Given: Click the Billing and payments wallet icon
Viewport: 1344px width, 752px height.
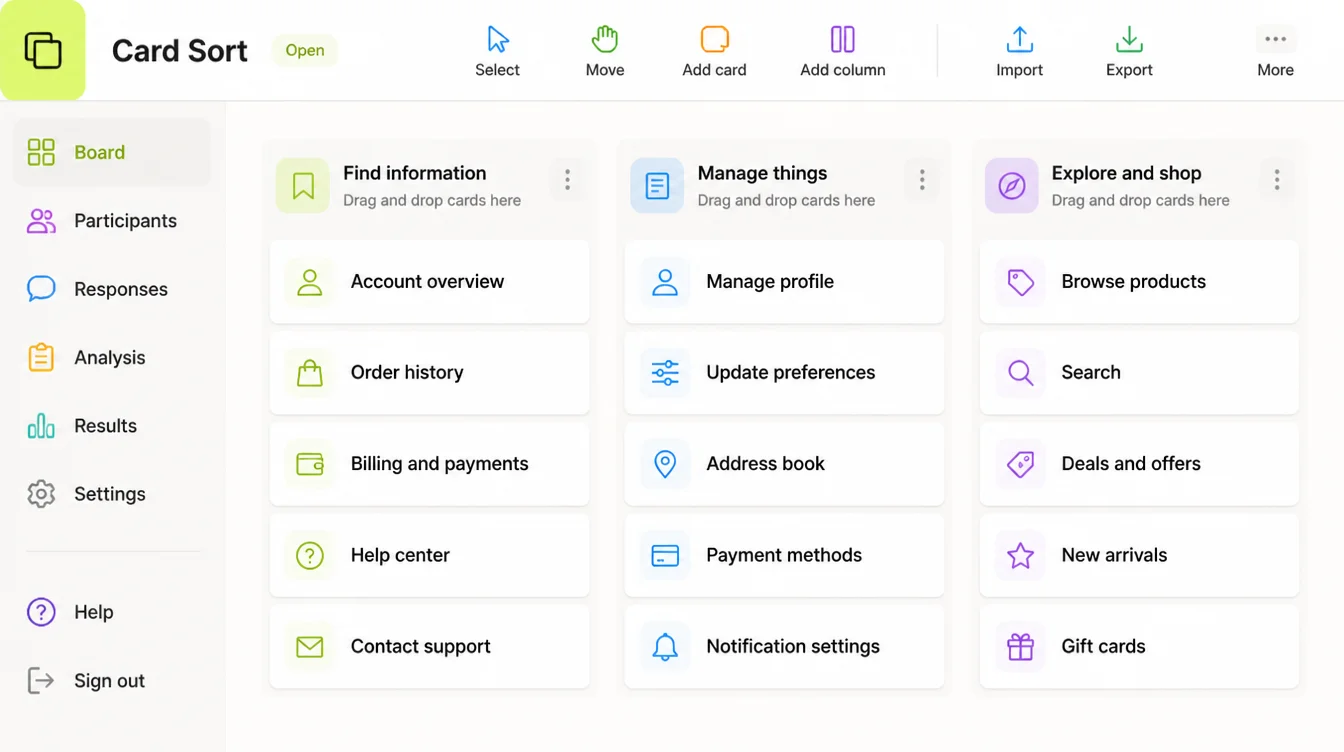Looking at the screenshot, I should [310, 464].
